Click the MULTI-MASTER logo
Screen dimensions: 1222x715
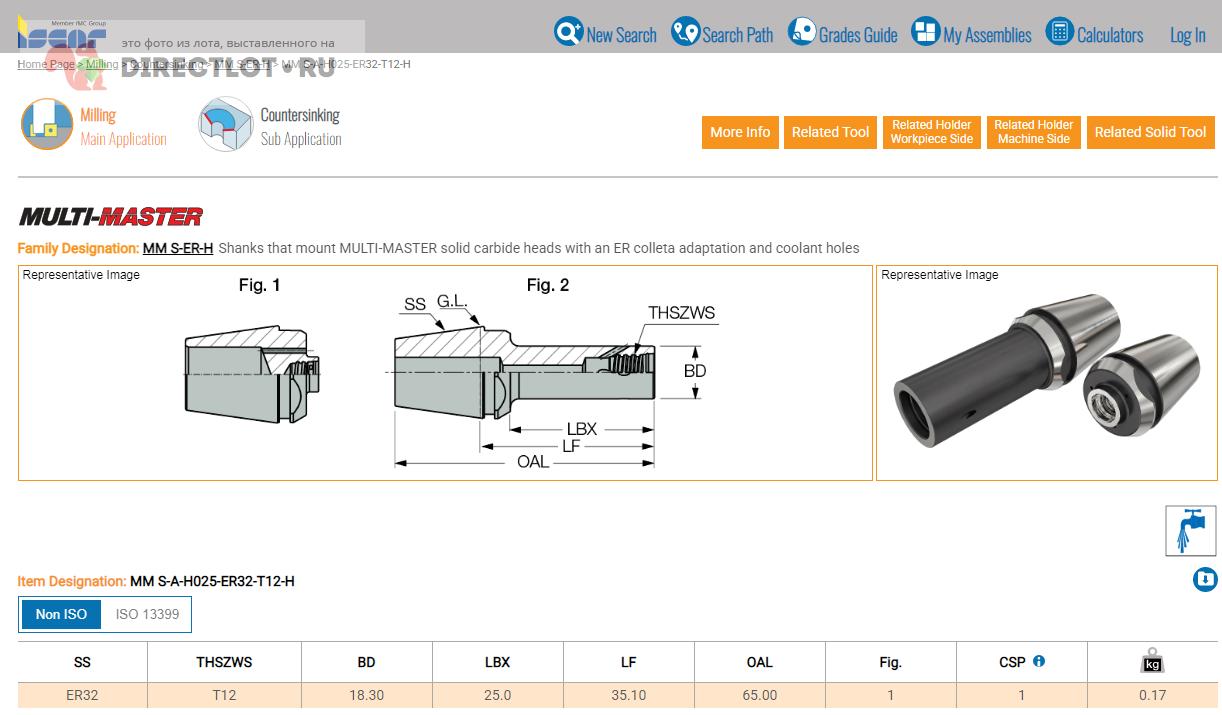point(111,216)
